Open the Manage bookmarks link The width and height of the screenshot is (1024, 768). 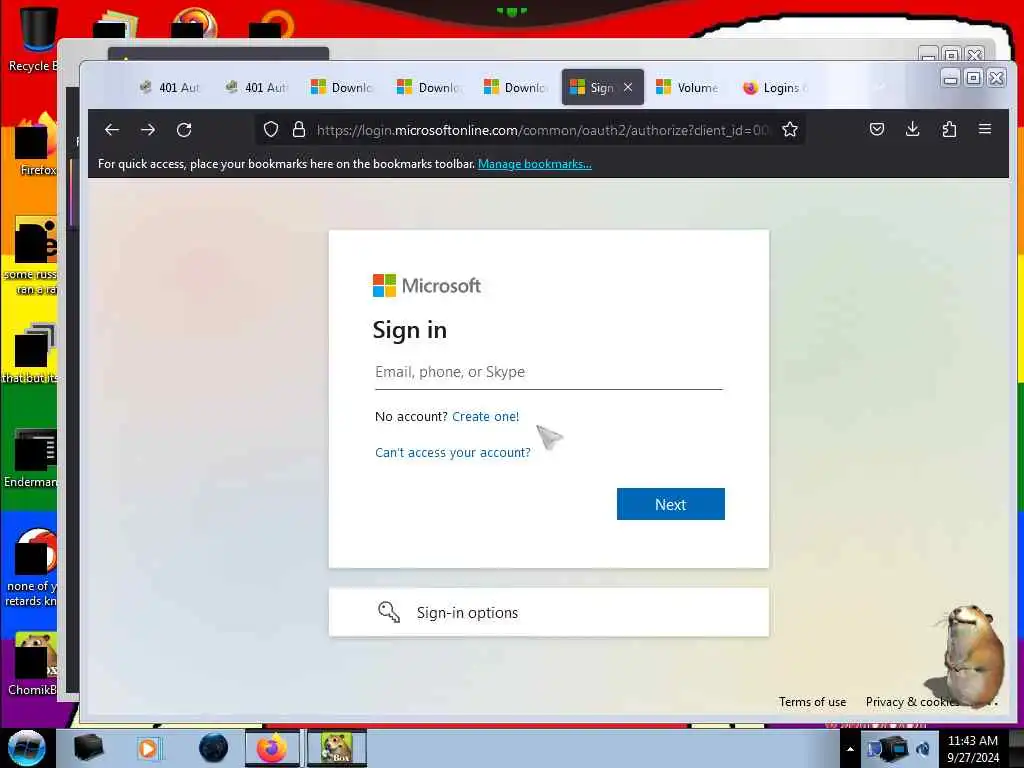tap(535, 164)
